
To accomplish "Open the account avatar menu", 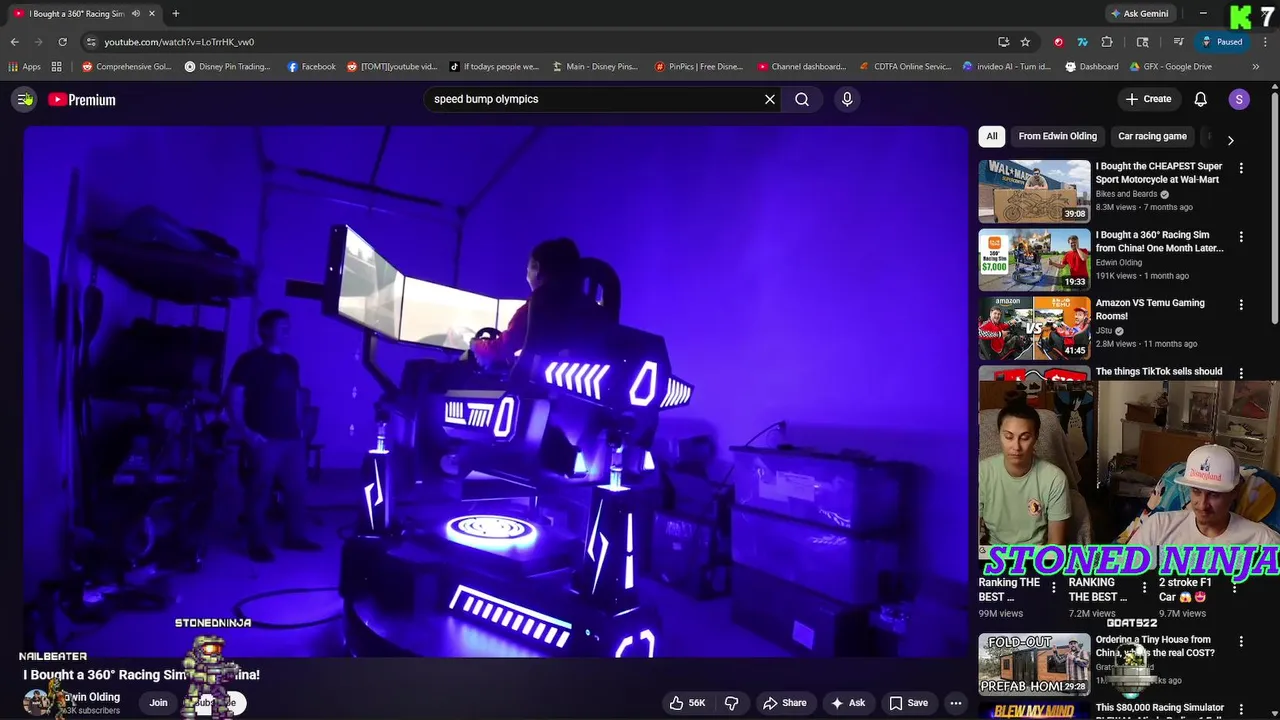I will pyautogui.click(x=1239, y=99).
